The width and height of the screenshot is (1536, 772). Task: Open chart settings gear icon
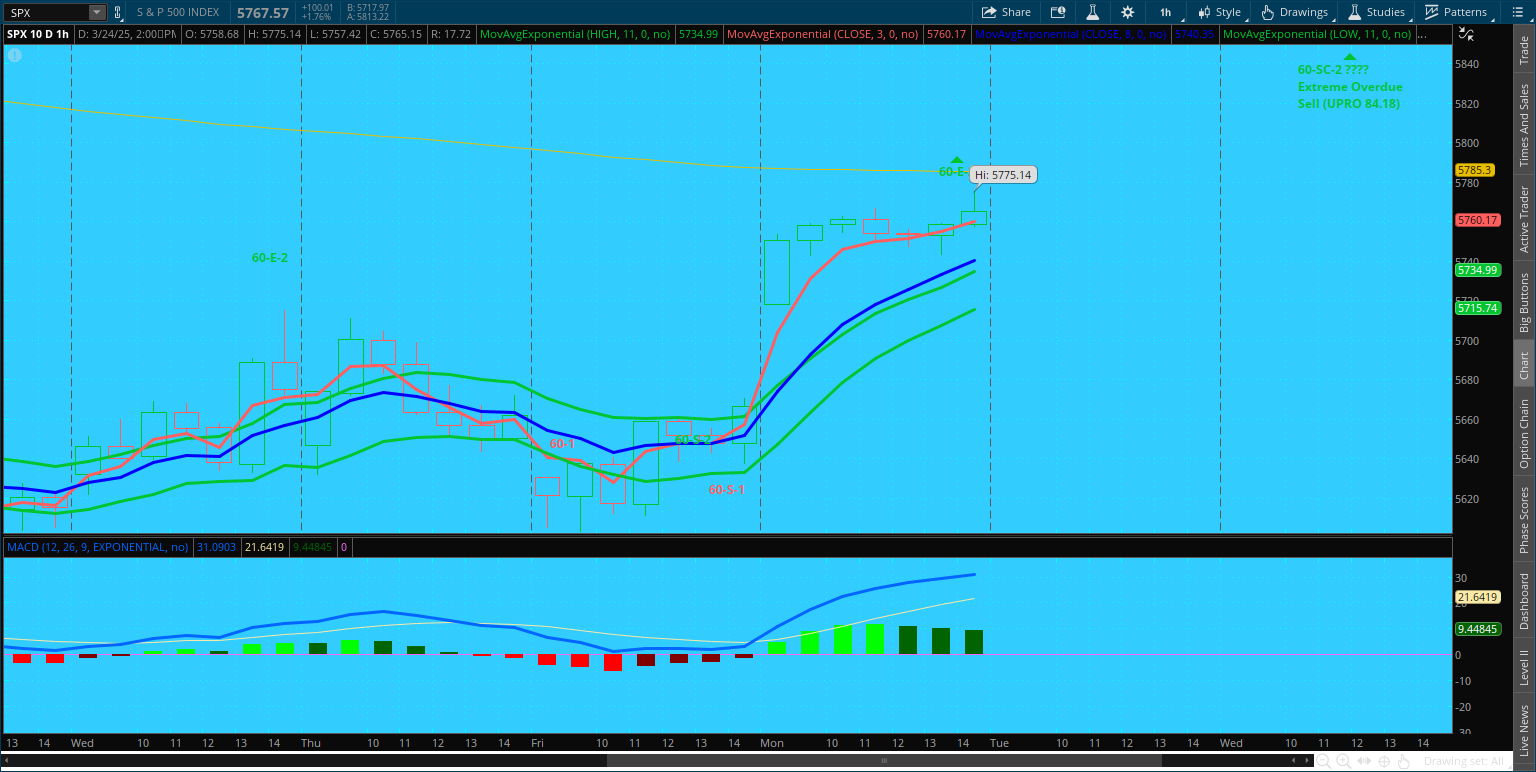point(1127,12)
